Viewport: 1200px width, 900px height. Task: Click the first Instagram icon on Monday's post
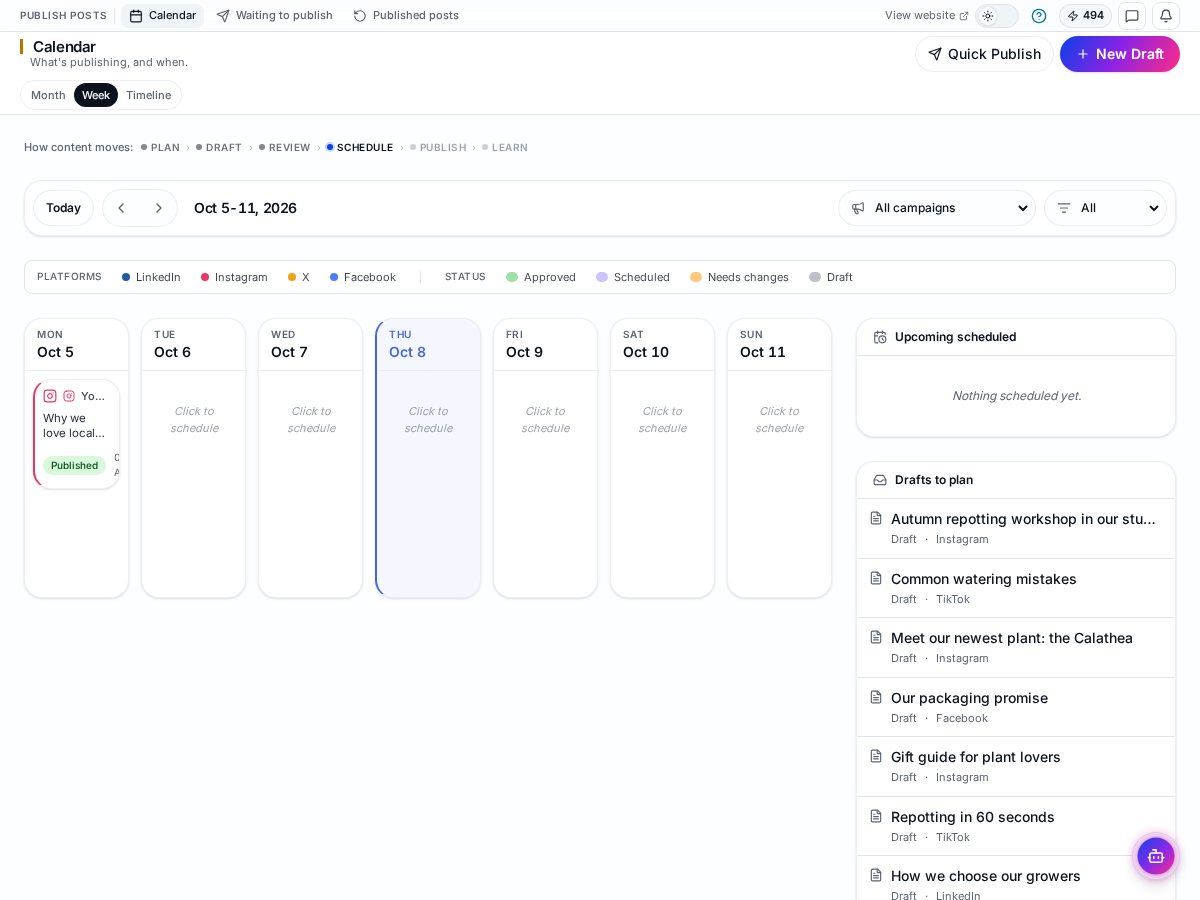(x=50, y=396)
